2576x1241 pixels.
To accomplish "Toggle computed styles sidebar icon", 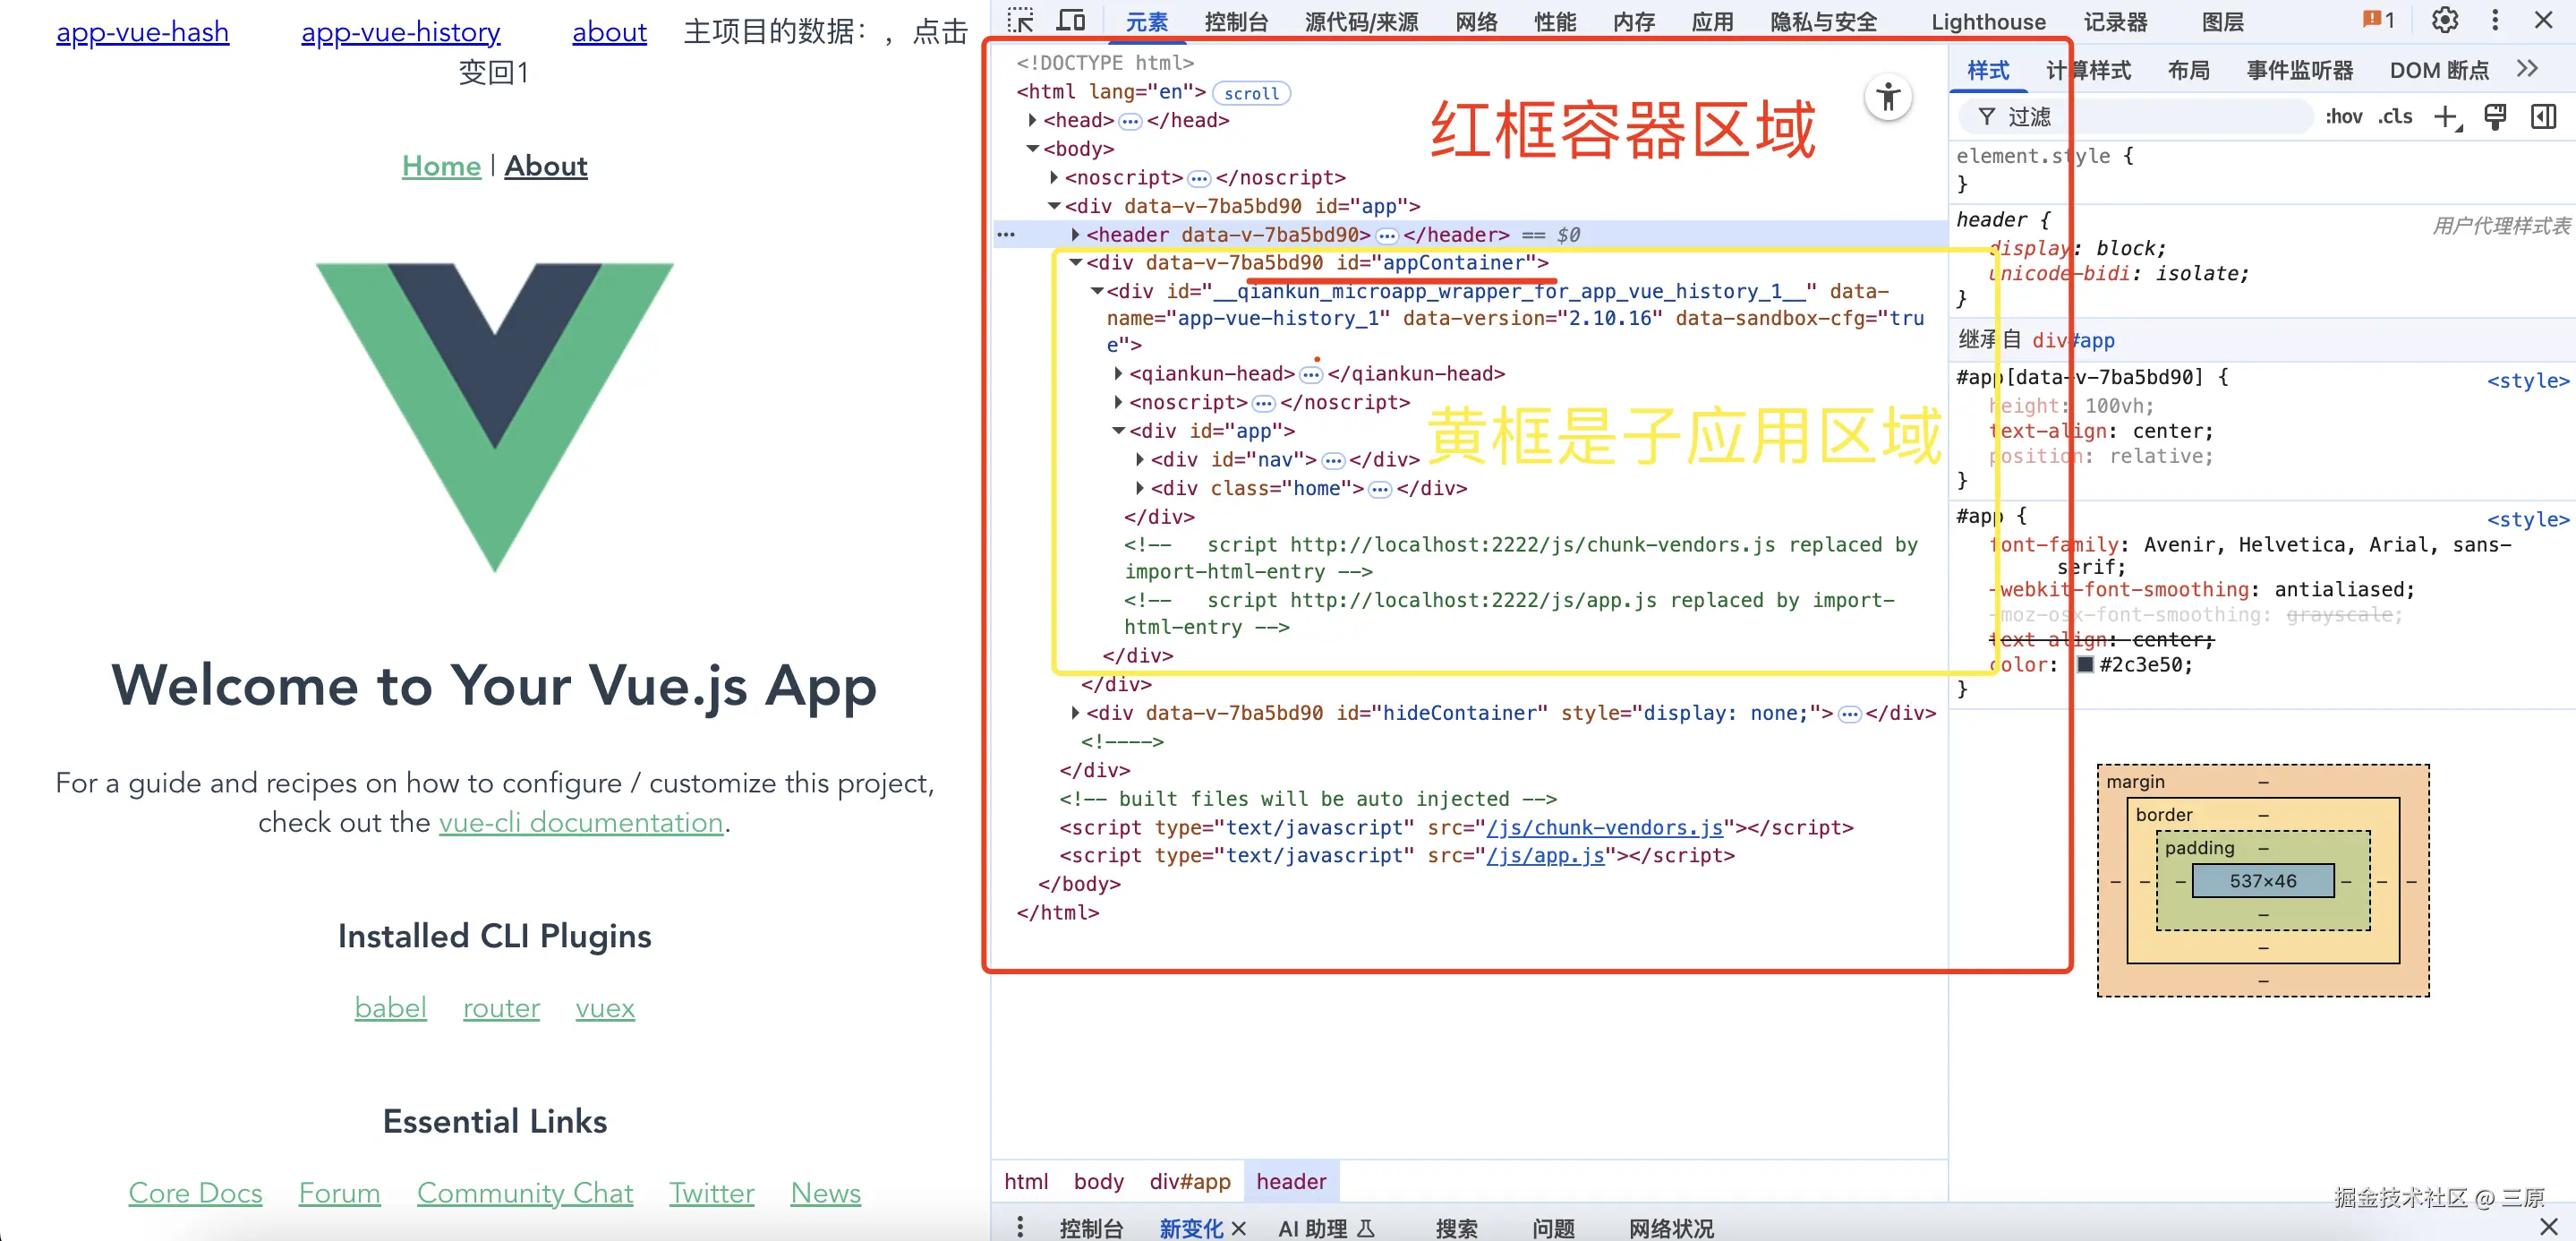I will click(x=2543, y=117).
